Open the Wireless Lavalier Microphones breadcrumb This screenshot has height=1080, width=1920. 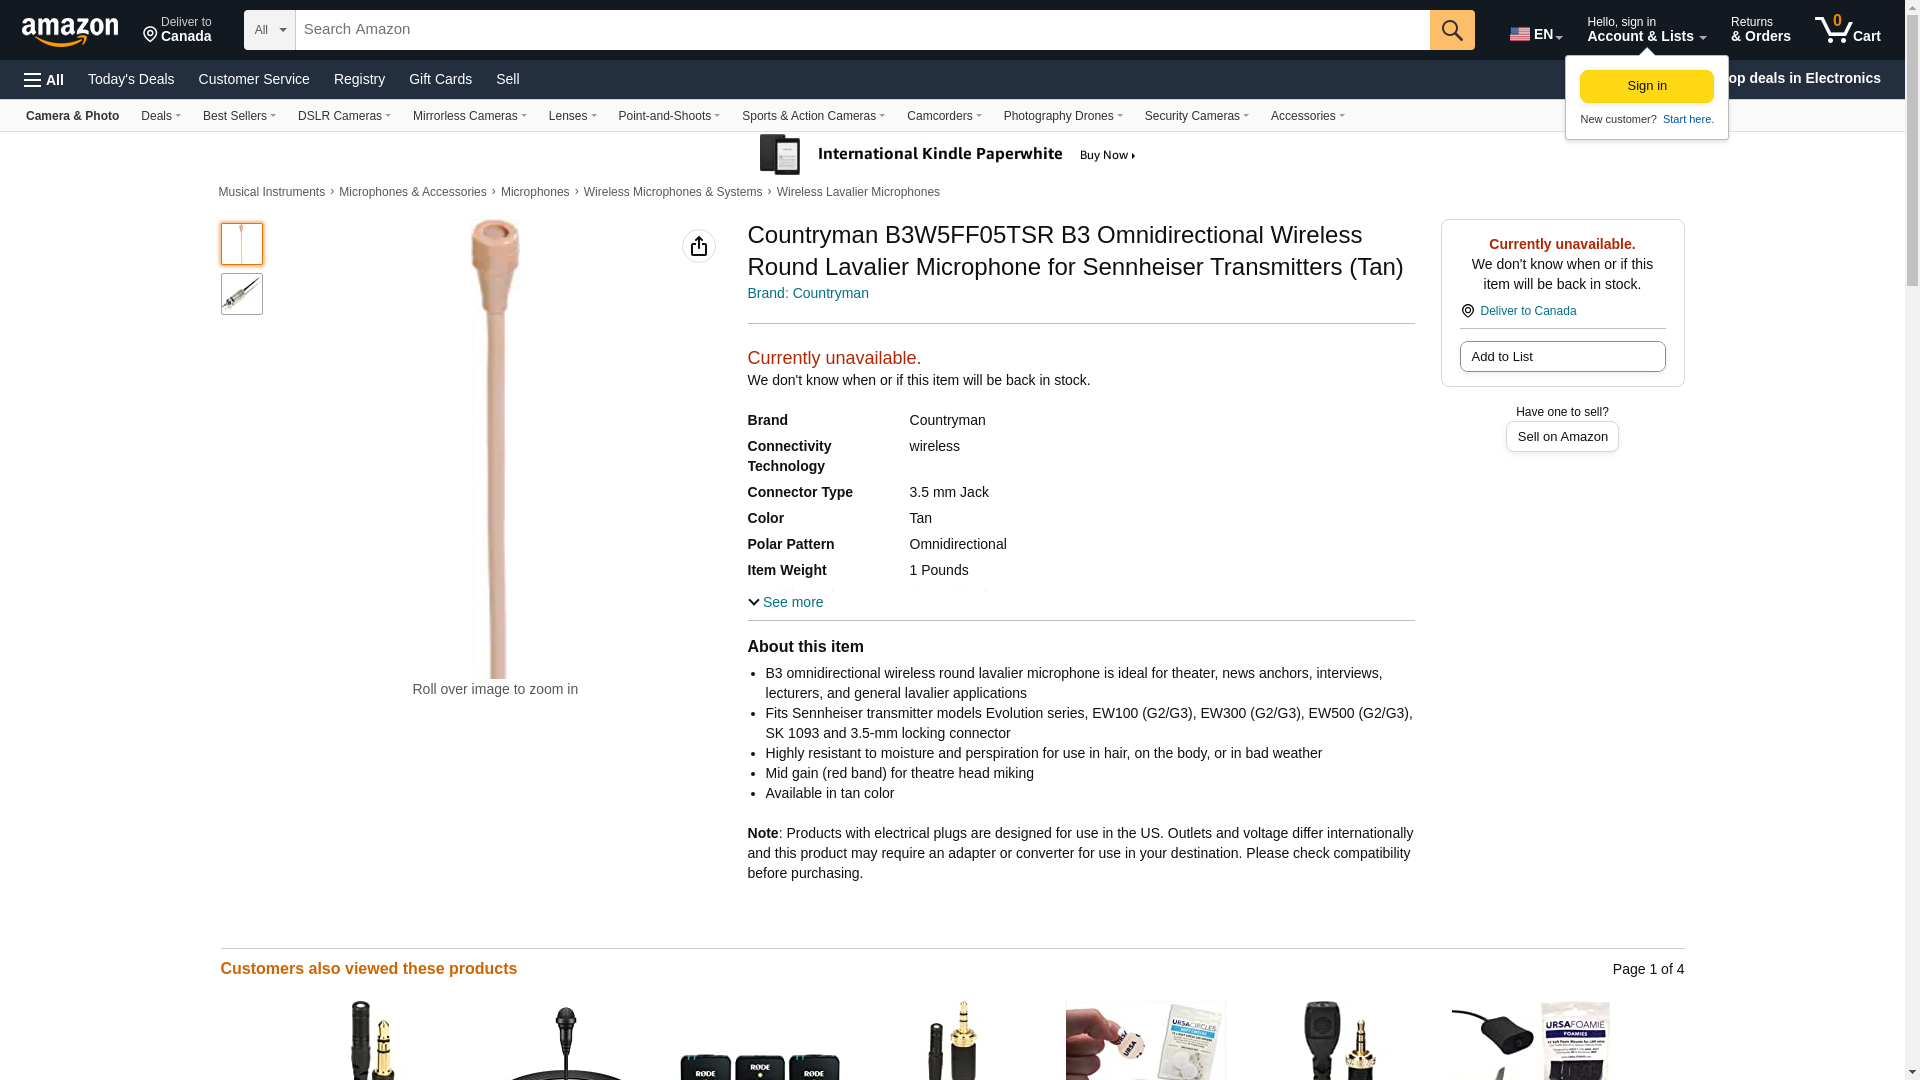pos(858,192)
